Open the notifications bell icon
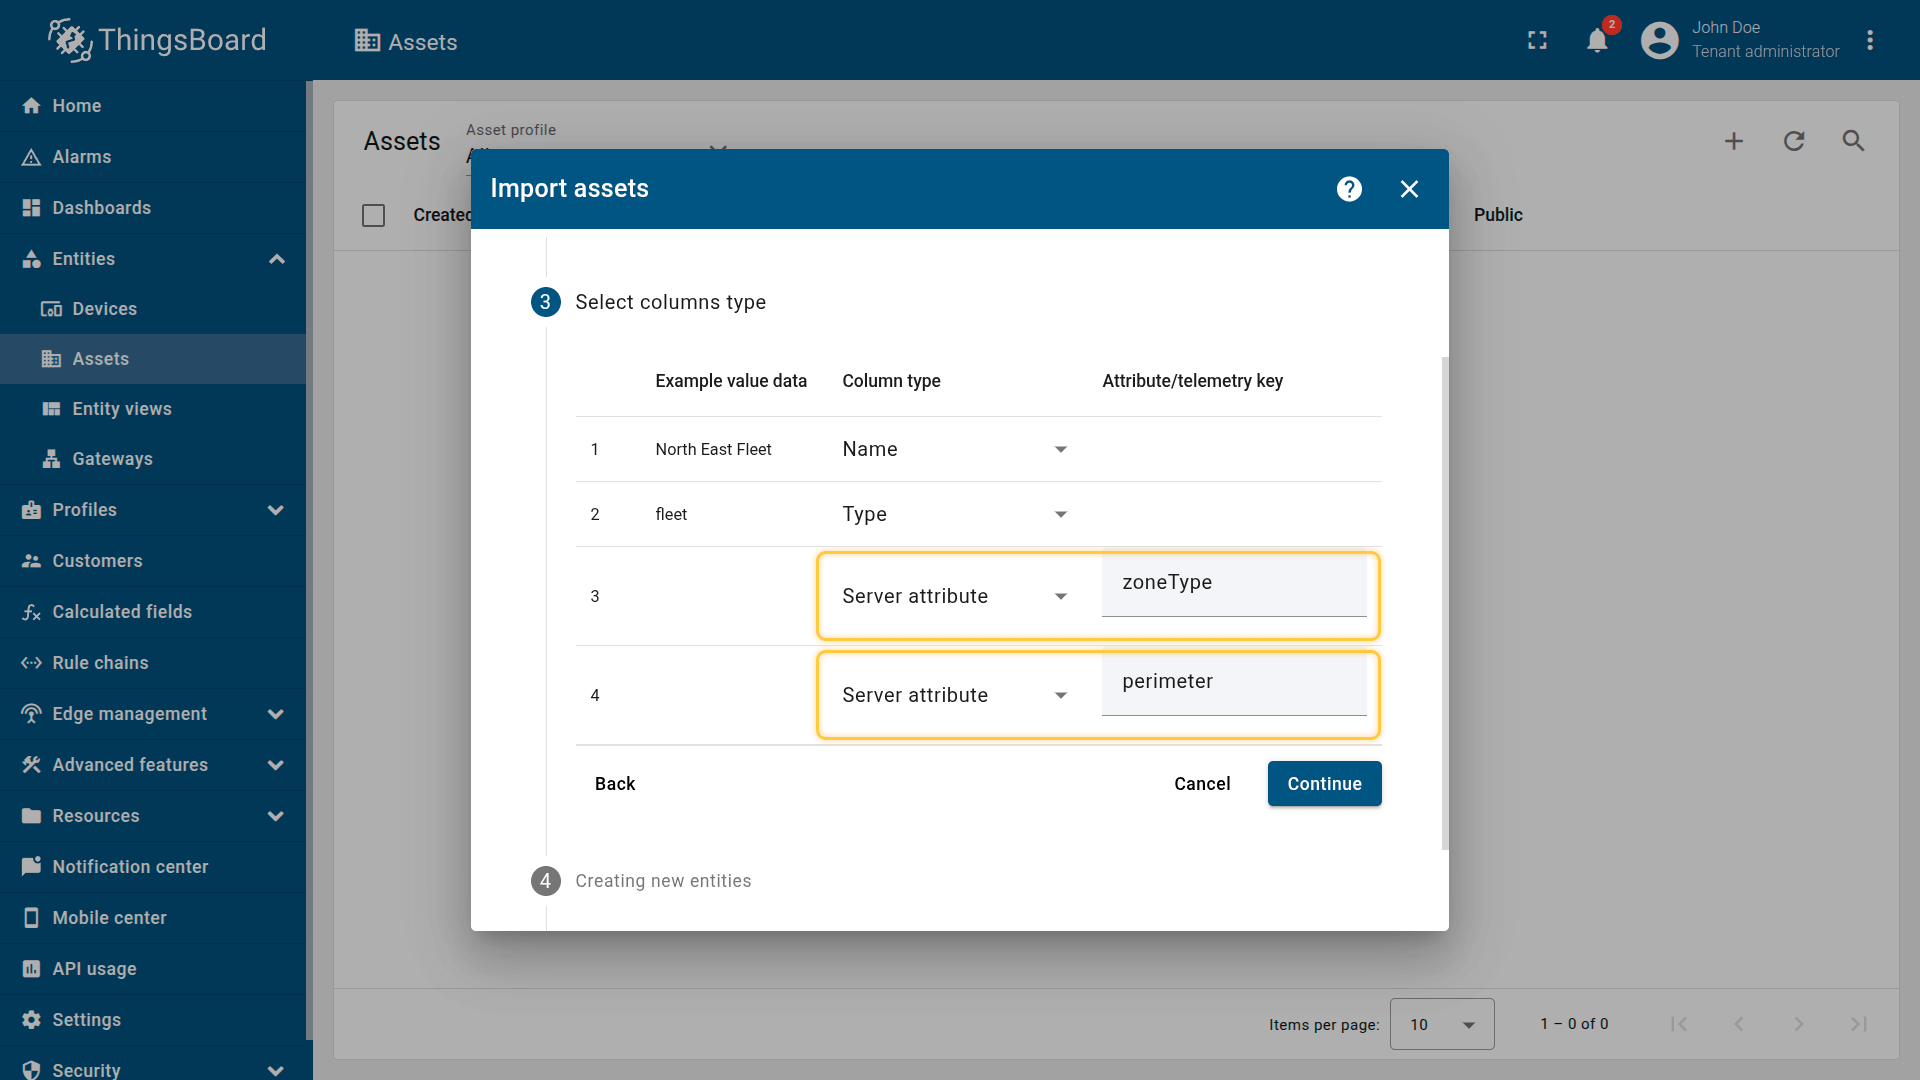The height and width of the screenshot is (1080, 1920). [1597, 41]
